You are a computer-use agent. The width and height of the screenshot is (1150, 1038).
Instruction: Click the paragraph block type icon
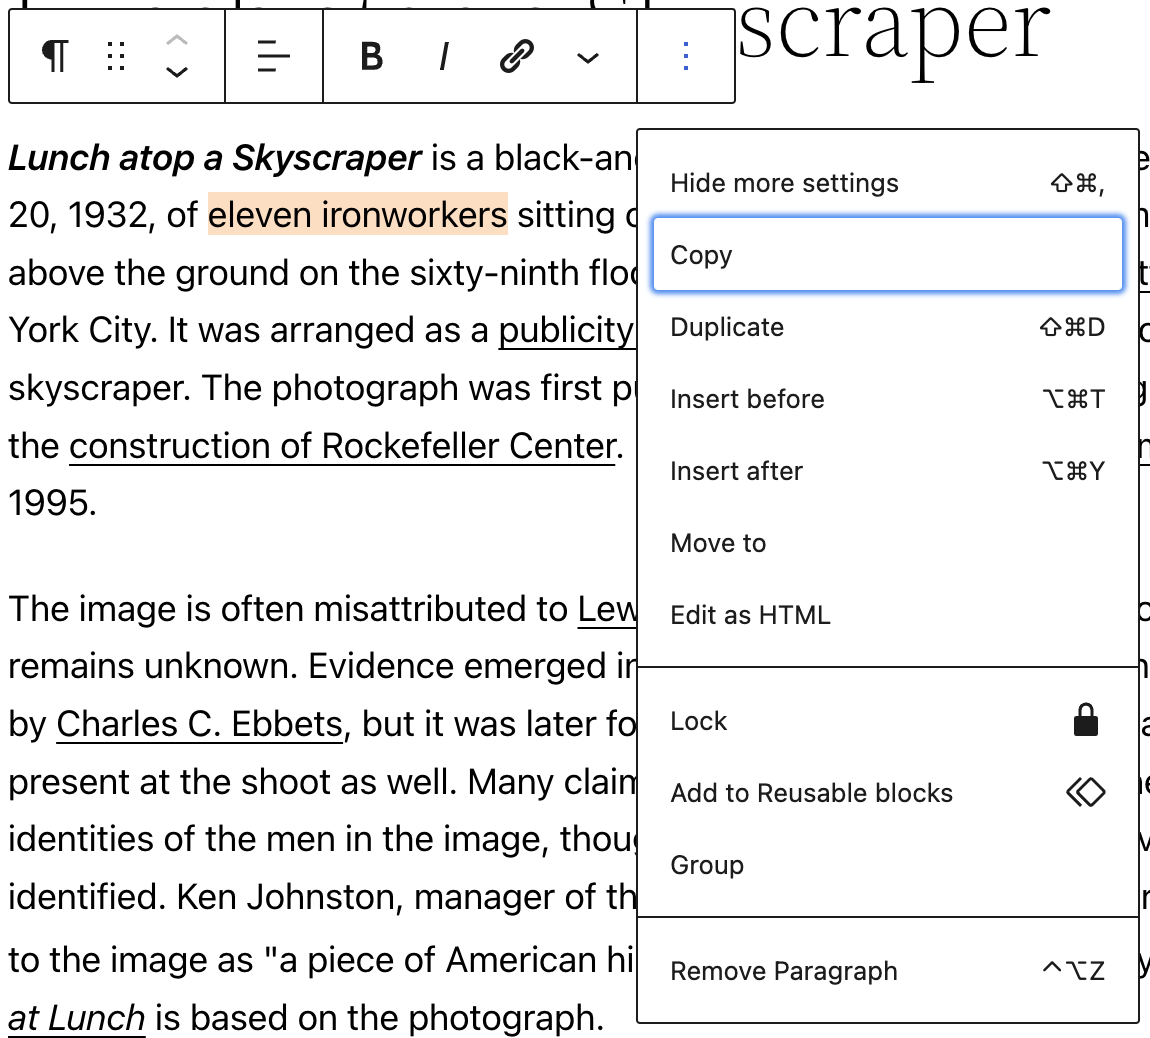54,57
